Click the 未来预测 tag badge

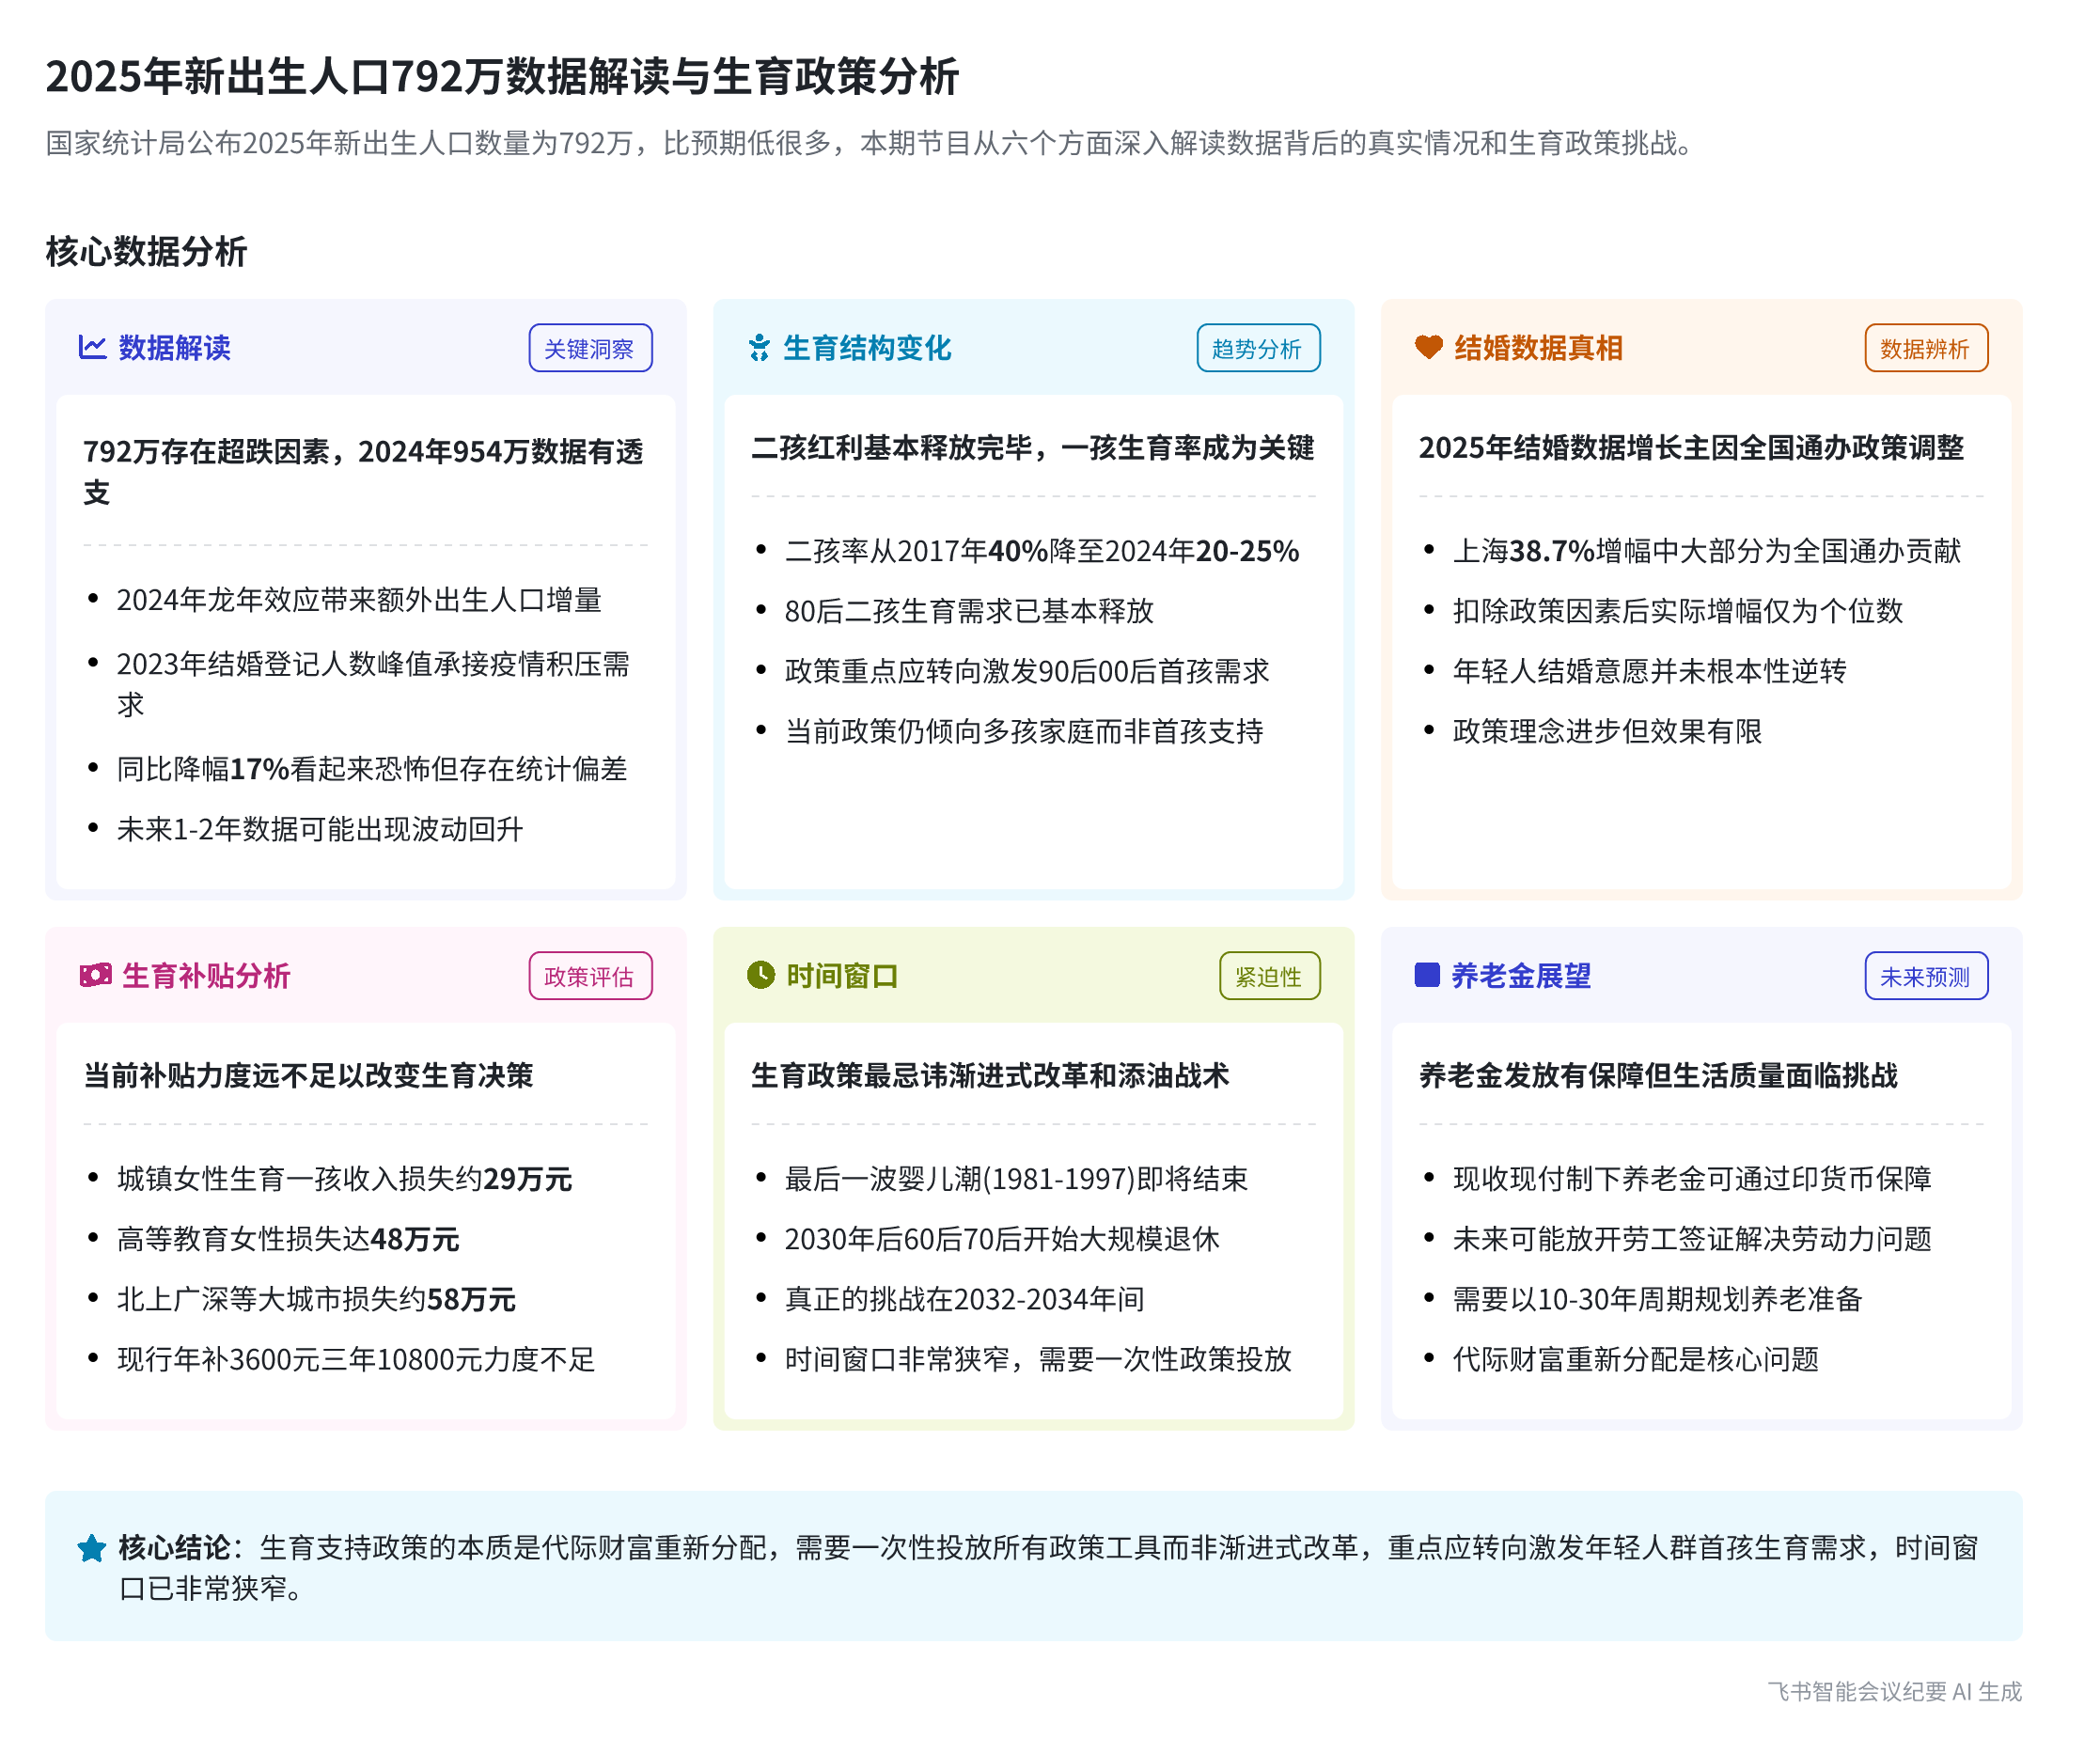click(1925, 976)
